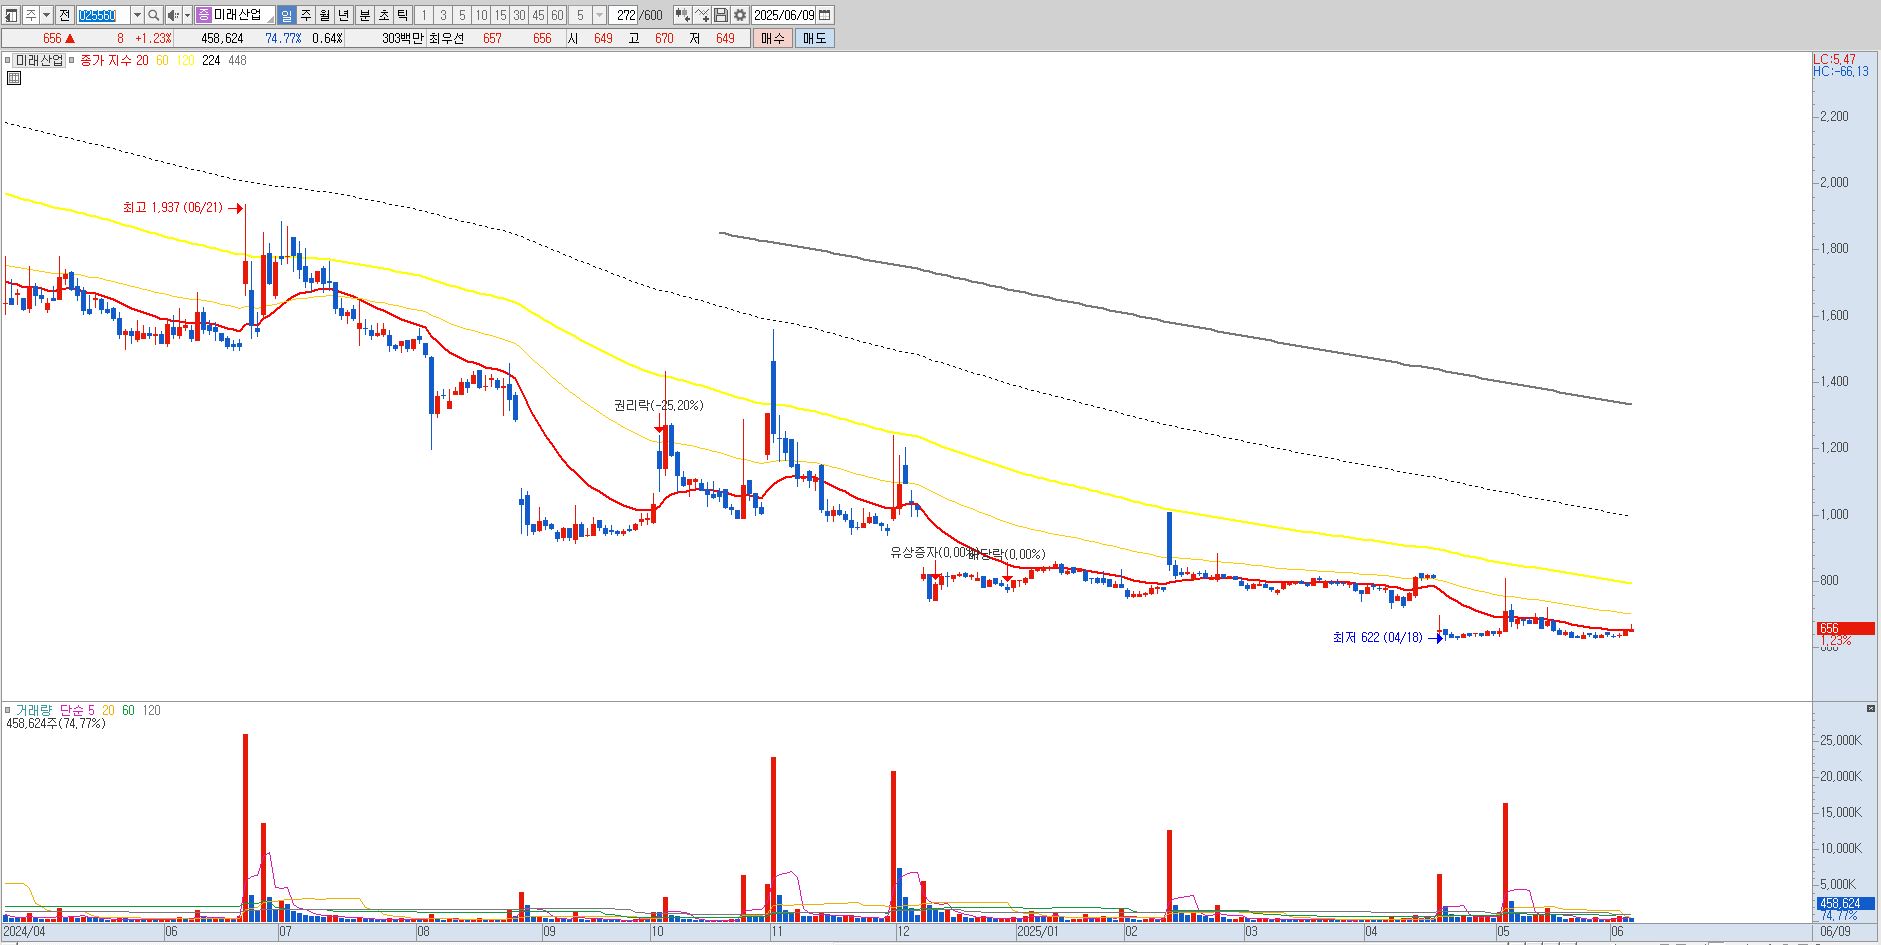Click the grid icon below 미래산업 legend
Image resolution: width=1881 pixels, height=945 pixels.
coord(13,78)
